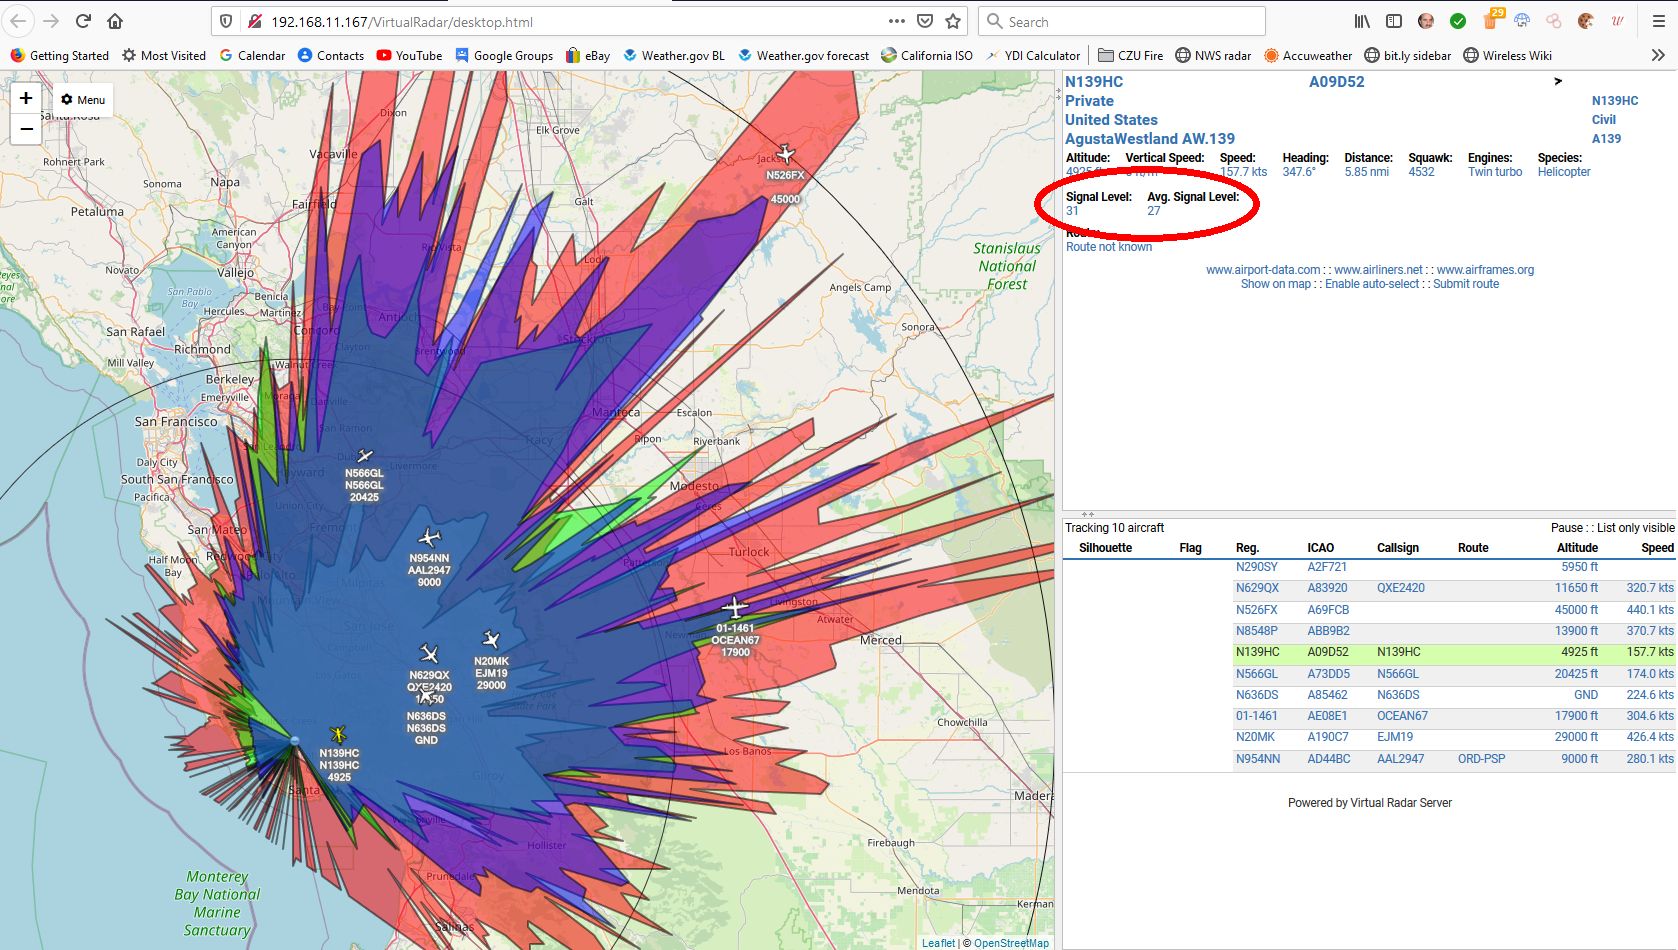Viewport: 1678px width, 950px height.
Task: Open the www.airport-data.com link
Action: coord(1262,270)
